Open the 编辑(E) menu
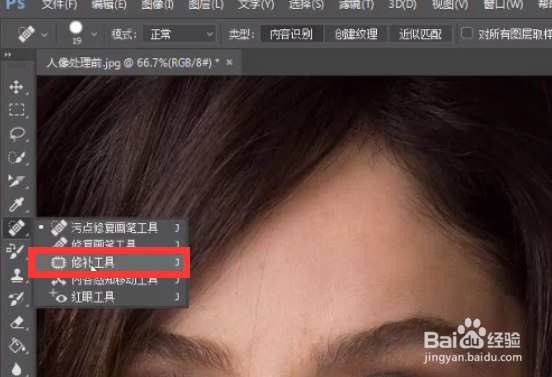This screenshot has width=552, height=377. 109,5
